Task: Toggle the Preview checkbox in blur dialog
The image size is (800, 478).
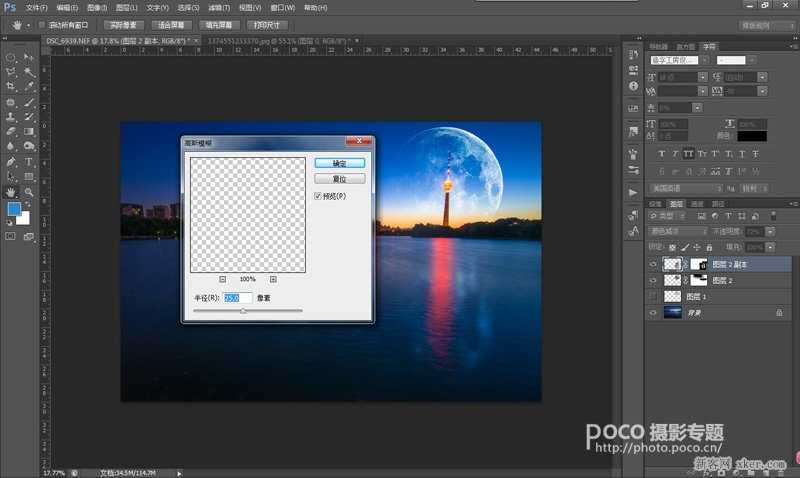Action: point(317,196)
